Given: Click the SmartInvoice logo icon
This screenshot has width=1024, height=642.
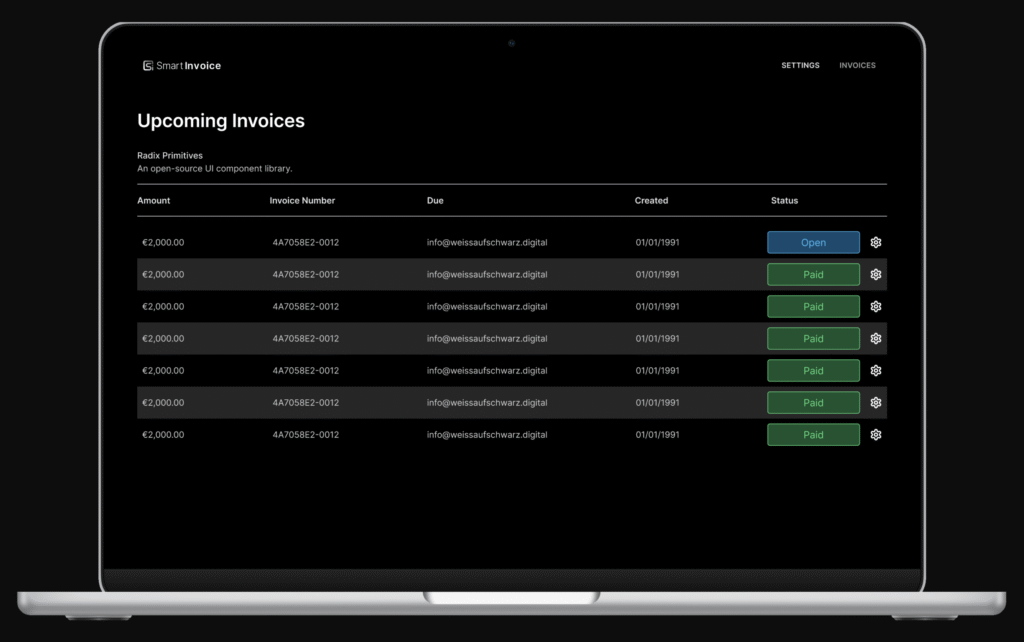Looking at the screenshot, I should tap(148, 66).
